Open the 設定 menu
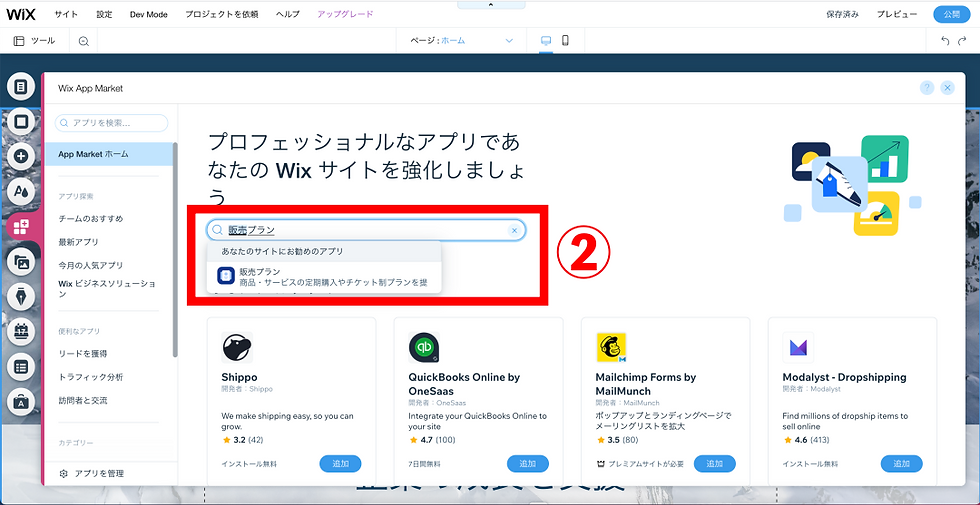This screenshot has width=980, height=505. (104, 14)
